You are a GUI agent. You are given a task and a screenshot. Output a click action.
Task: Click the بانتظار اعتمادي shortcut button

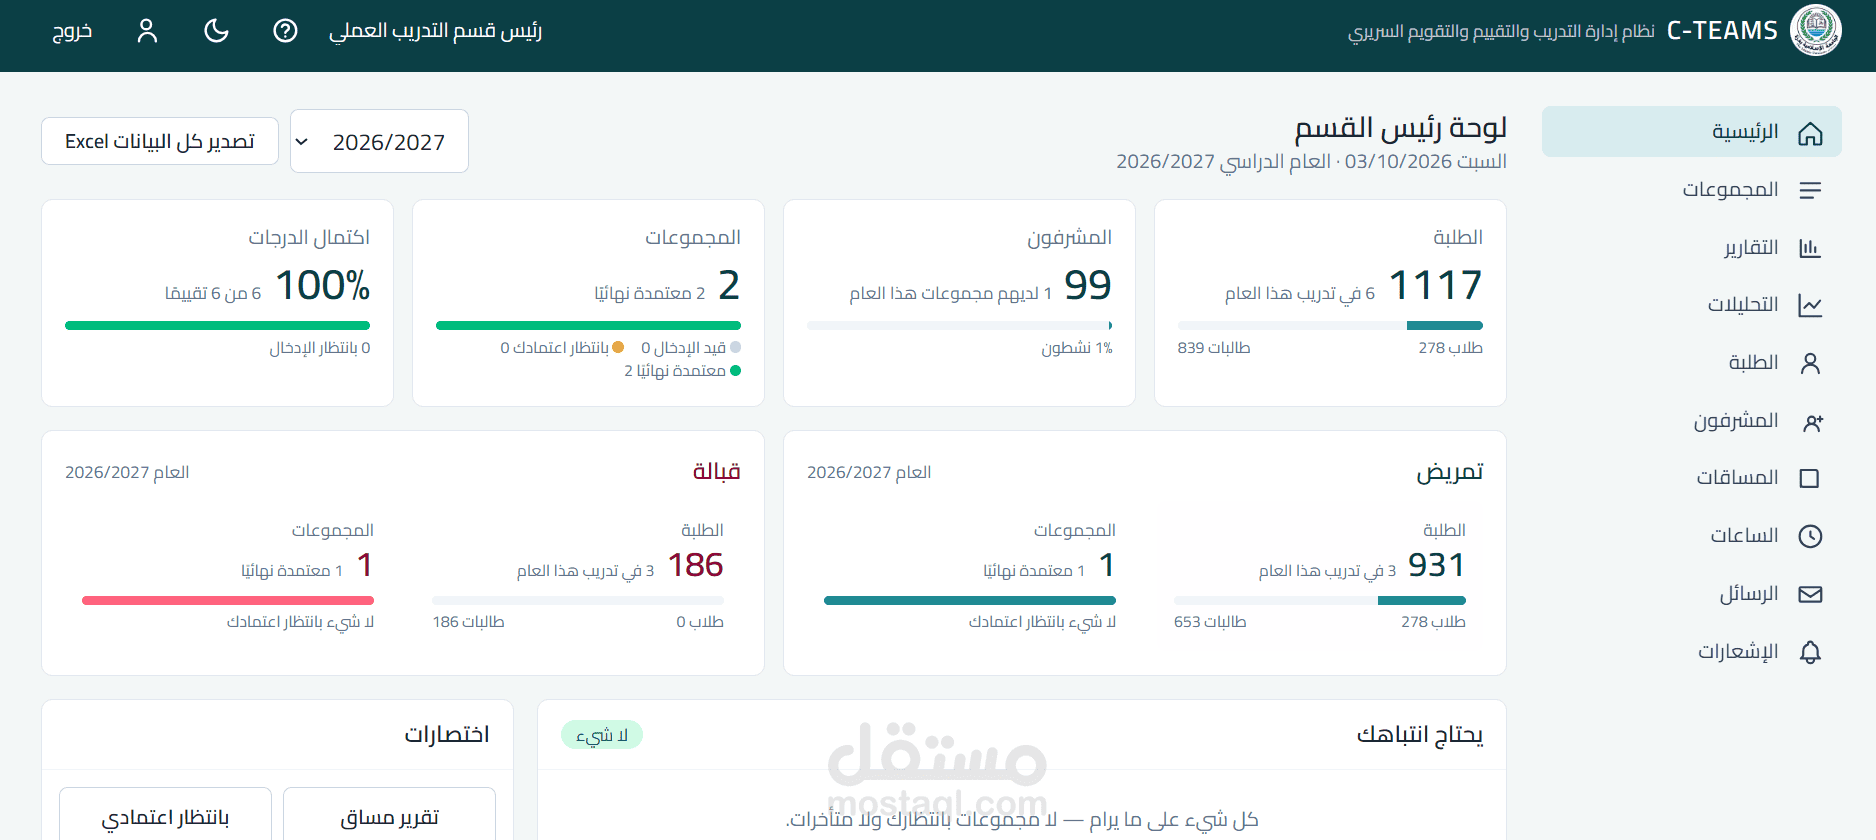(x=165, y=816)
